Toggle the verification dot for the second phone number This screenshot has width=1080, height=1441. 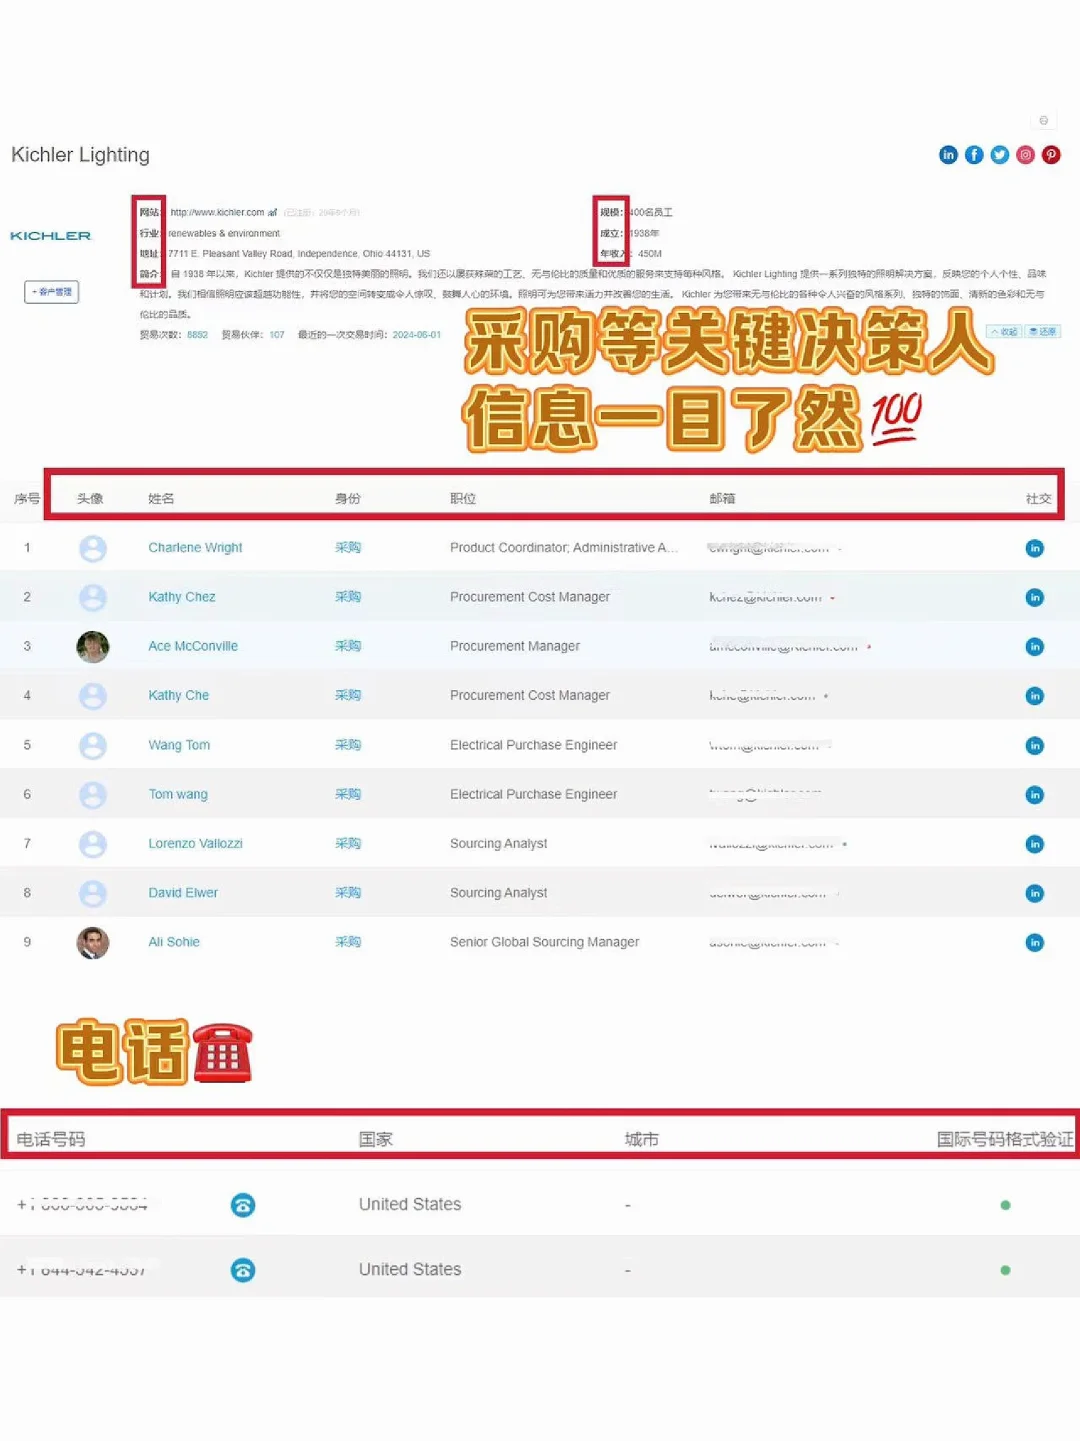(1005, 1270)
